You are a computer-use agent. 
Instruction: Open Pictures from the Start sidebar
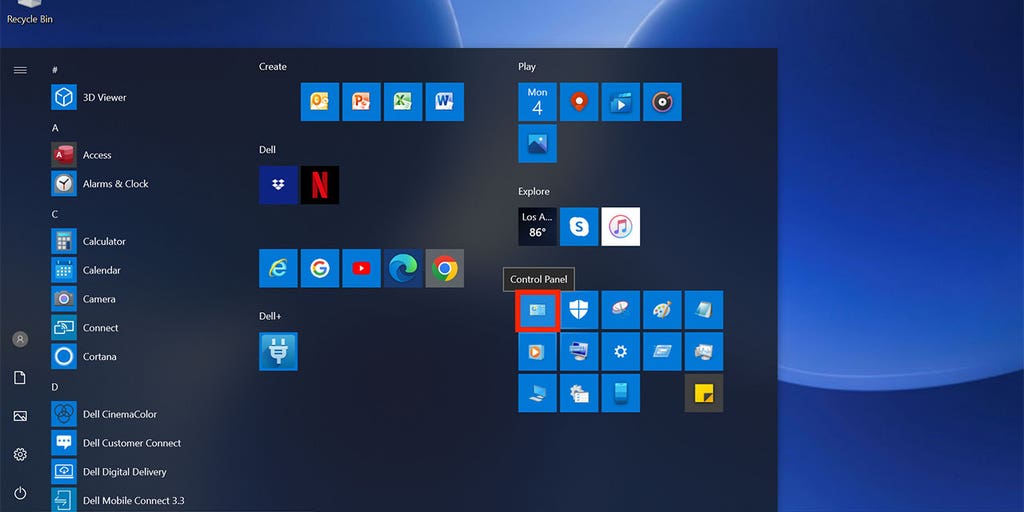coord(20,416)
